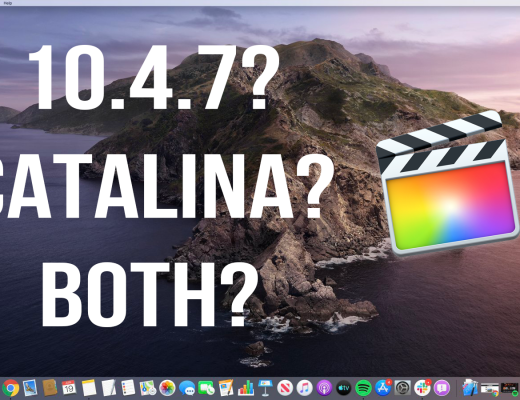The height and width of the screenshot is (400, 520).
Task: Open the Applications folder stack in the dock
Action: click(470, 388)
